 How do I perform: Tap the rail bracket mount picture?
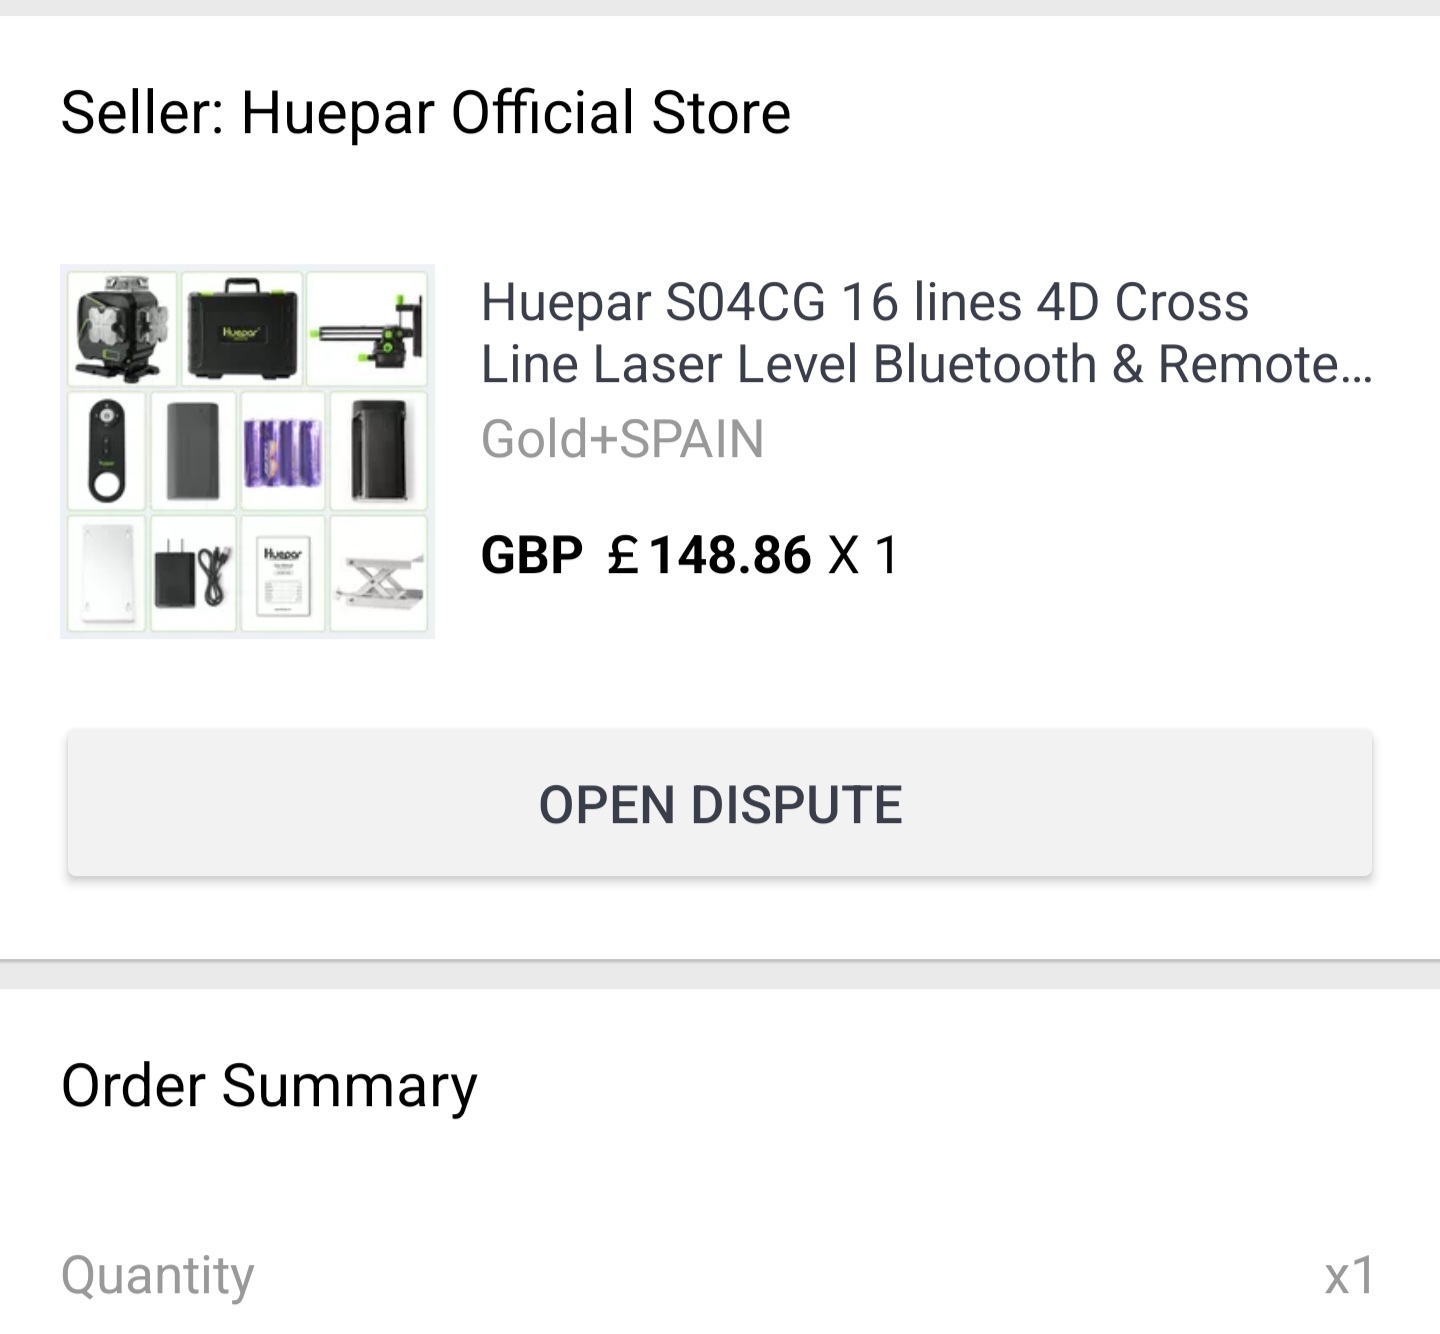coord(369,329)
